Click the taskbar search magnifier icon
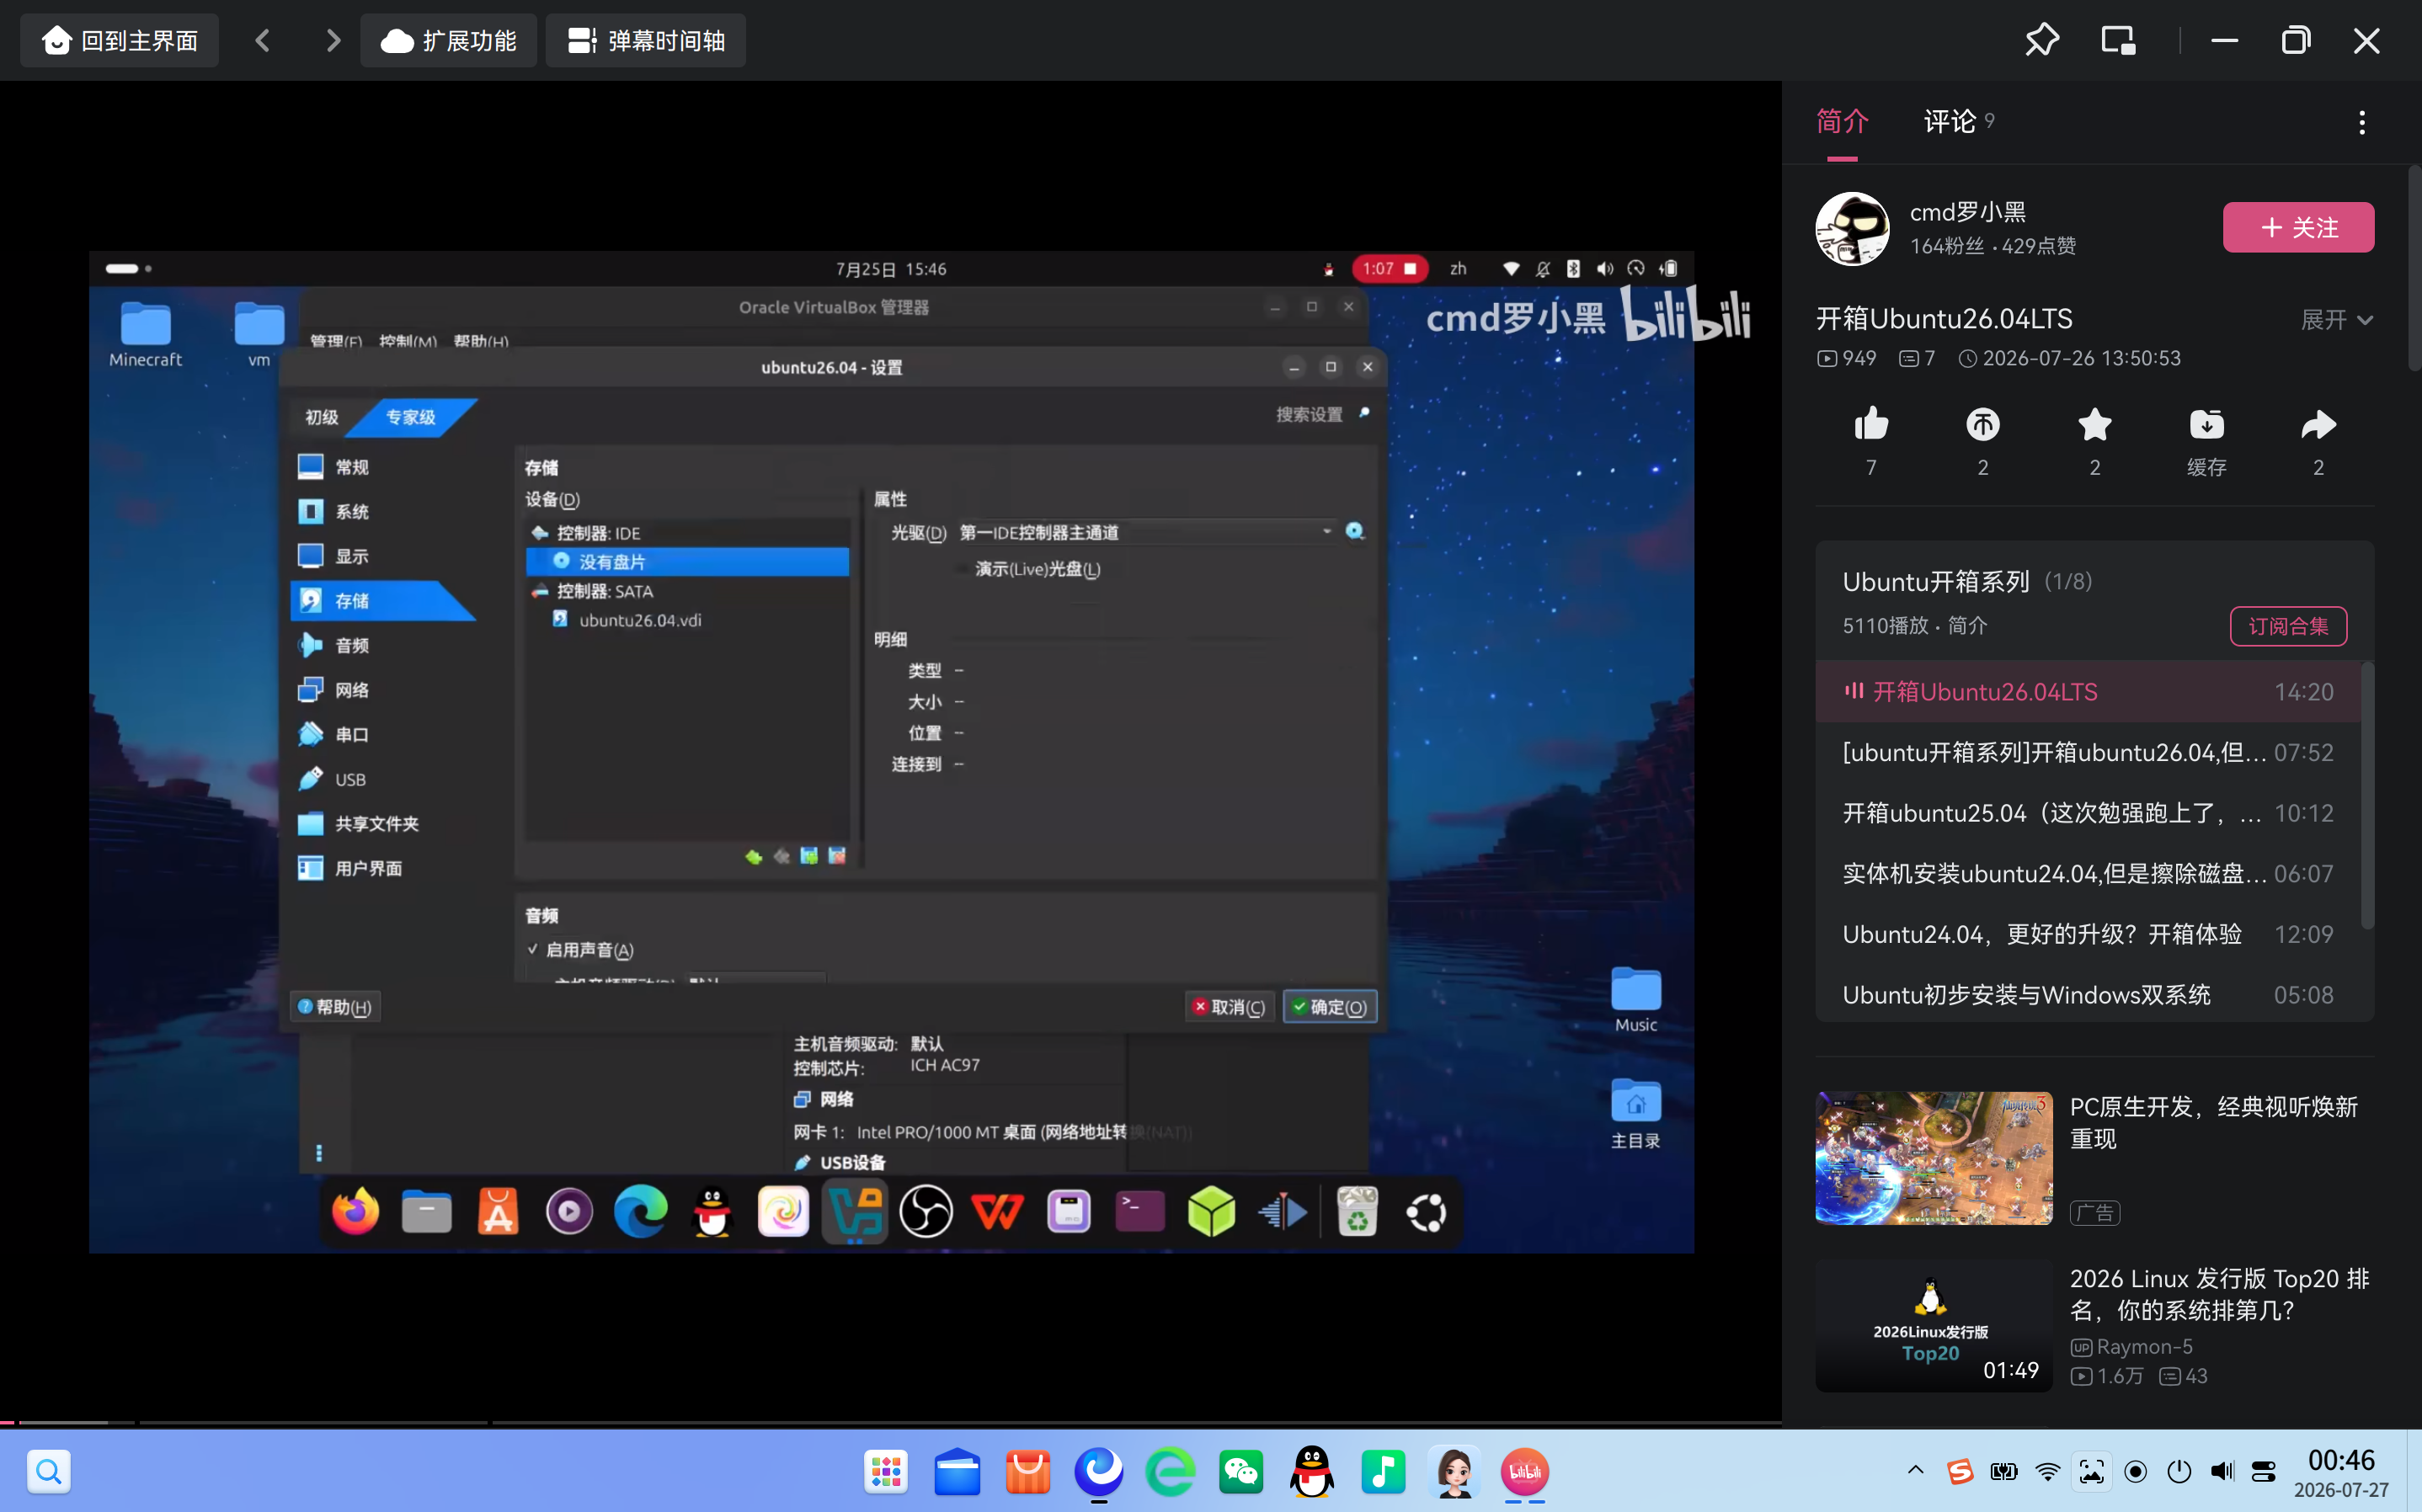The height and width of the screenshot is (1512, 2422). click(x=49, y=1471)
